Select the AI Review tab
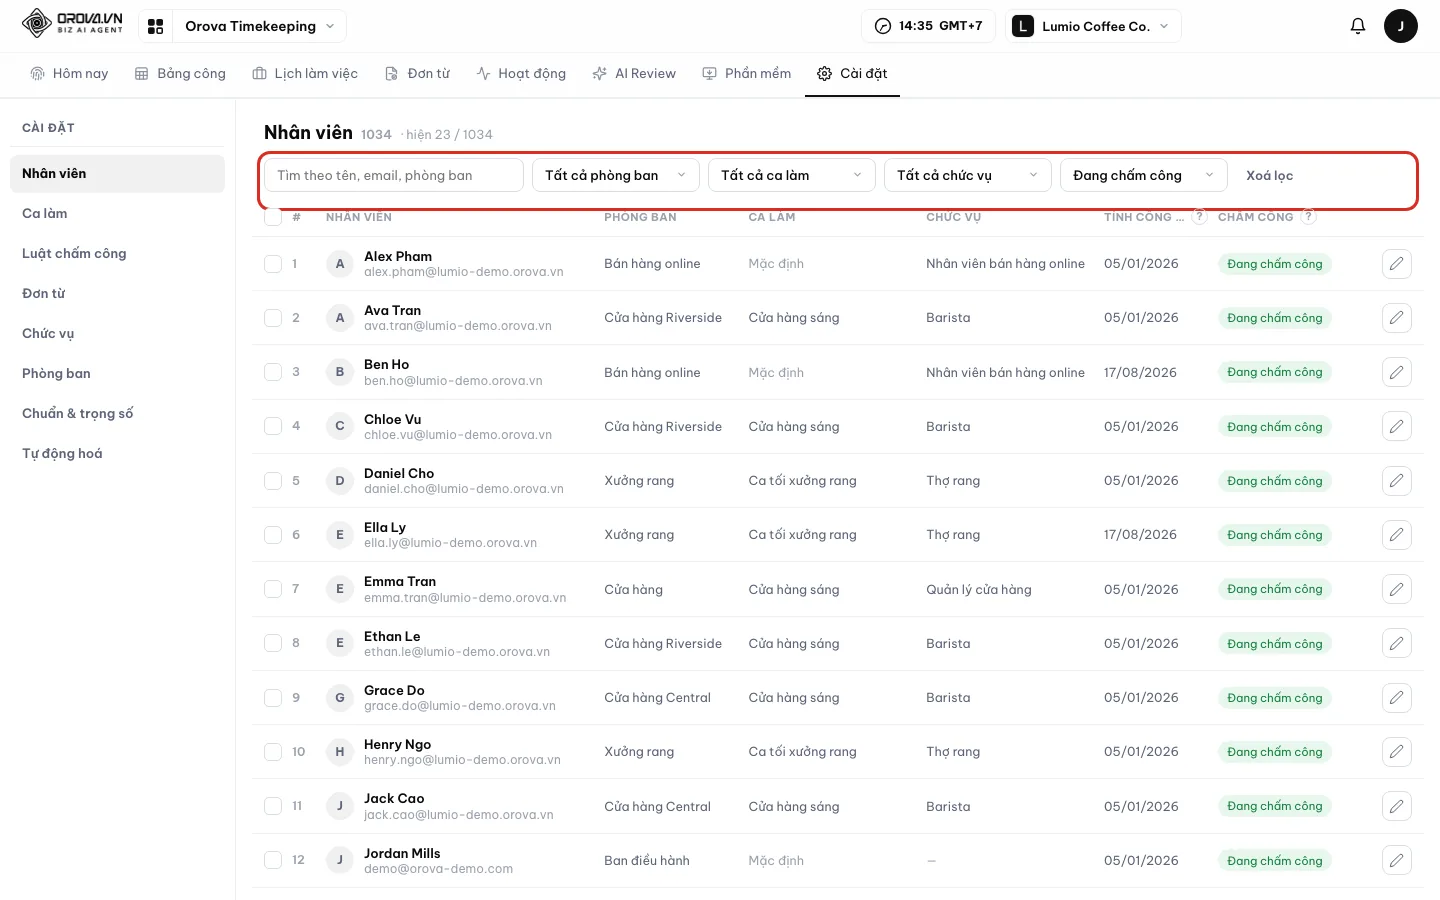The image size is (1440, 900). point(634,73)
